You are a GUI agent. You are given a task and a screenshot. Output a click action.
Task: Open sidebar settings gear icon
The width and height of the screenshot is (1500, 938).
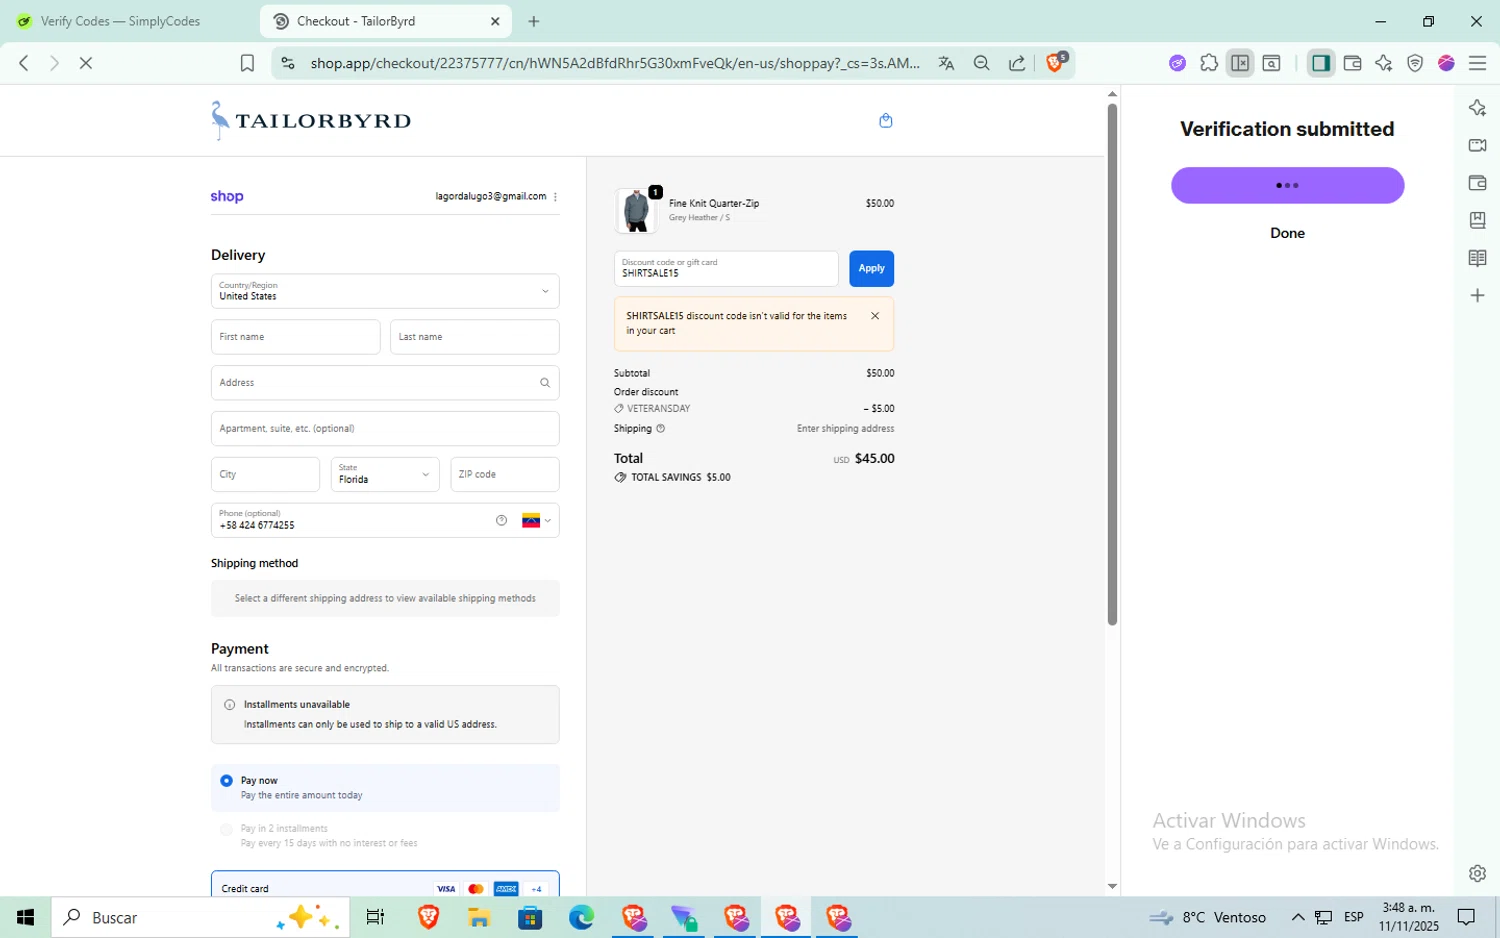1477,873
